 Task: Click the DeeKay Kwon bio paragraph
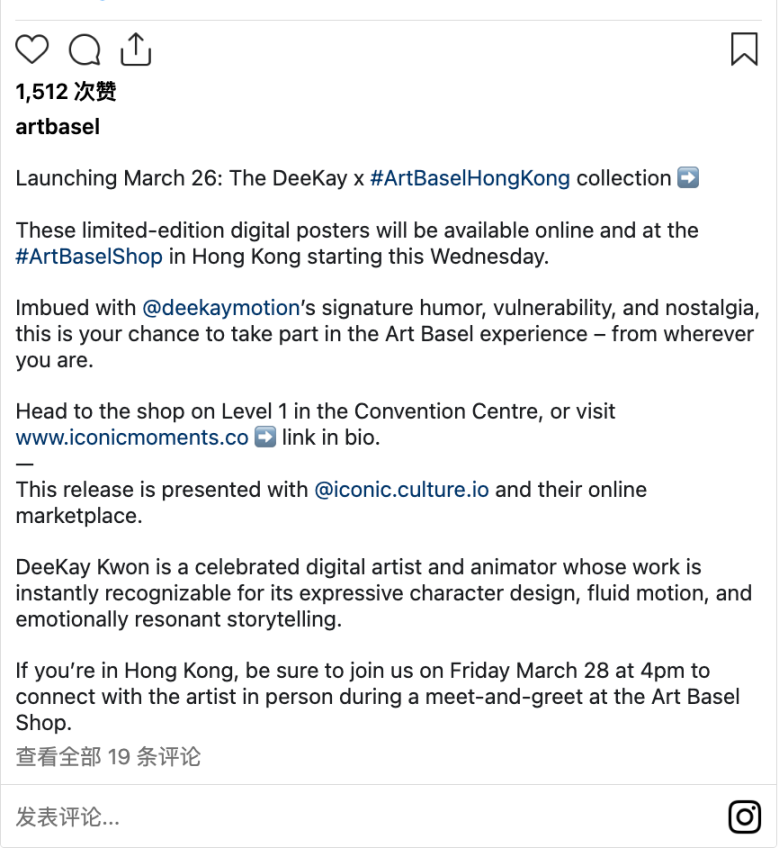point(384,593)
